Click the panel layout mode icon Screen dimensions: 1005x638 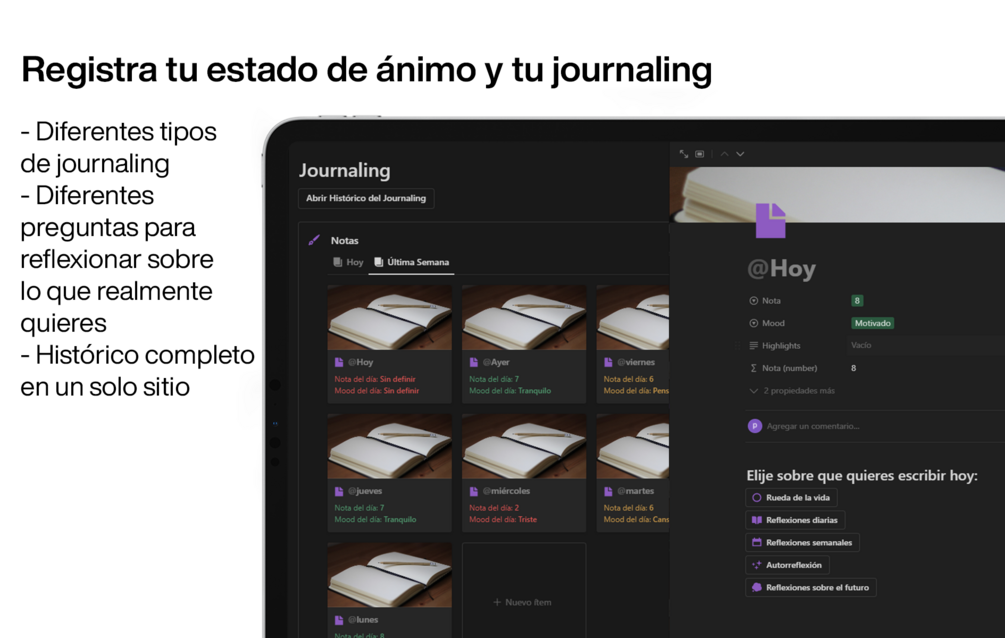700,154
